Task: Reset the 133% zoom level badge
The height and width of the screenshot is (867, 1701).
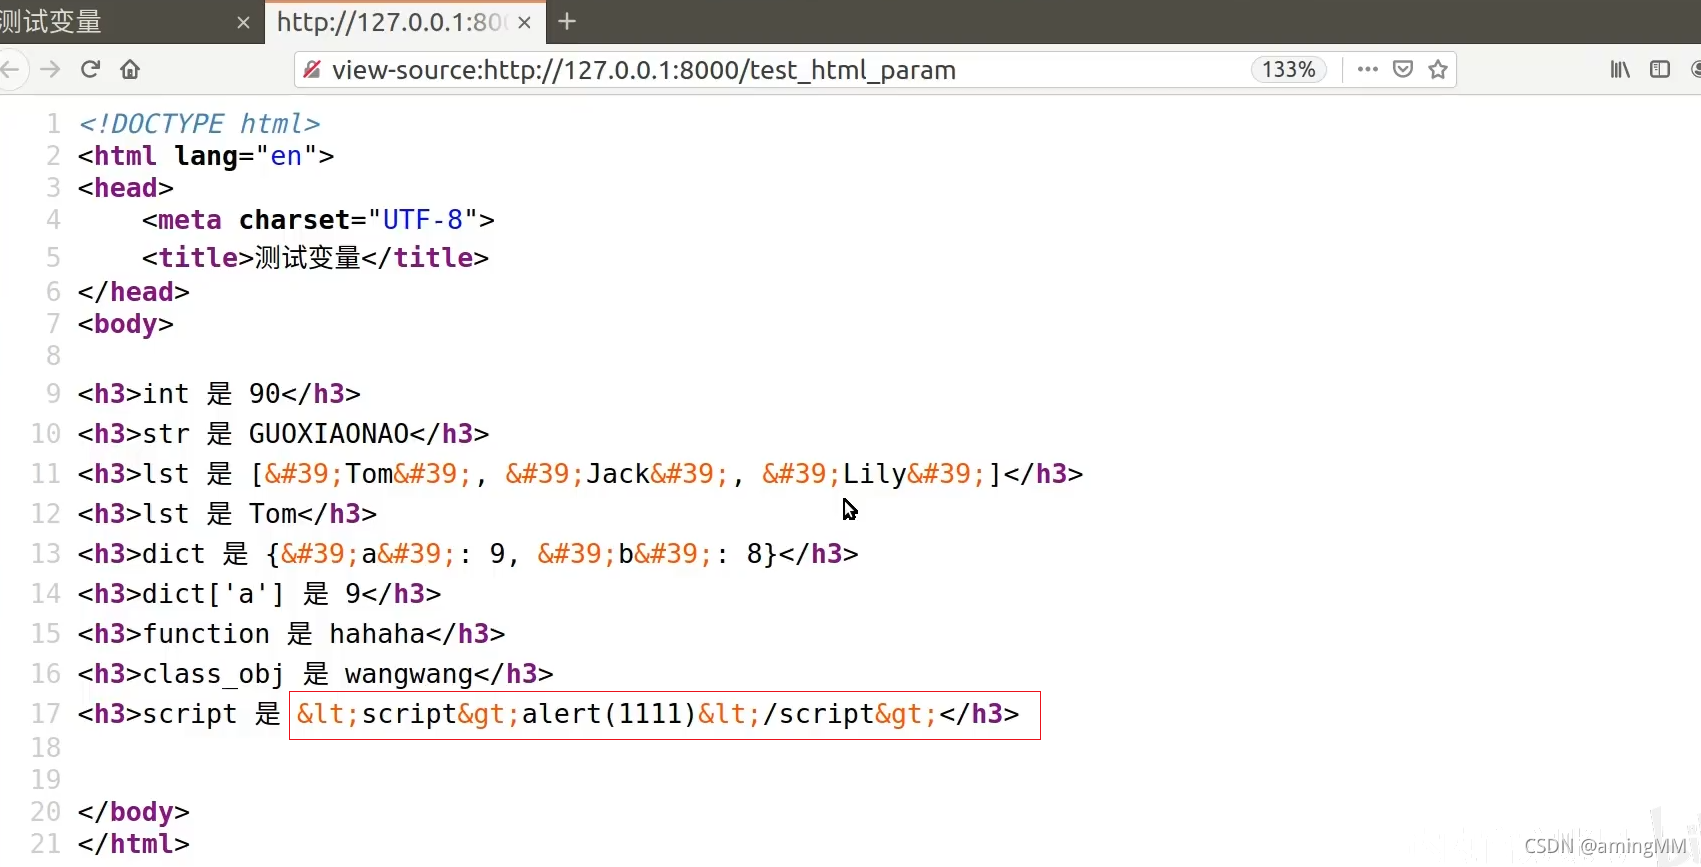Action: [x=1288, y=70]
